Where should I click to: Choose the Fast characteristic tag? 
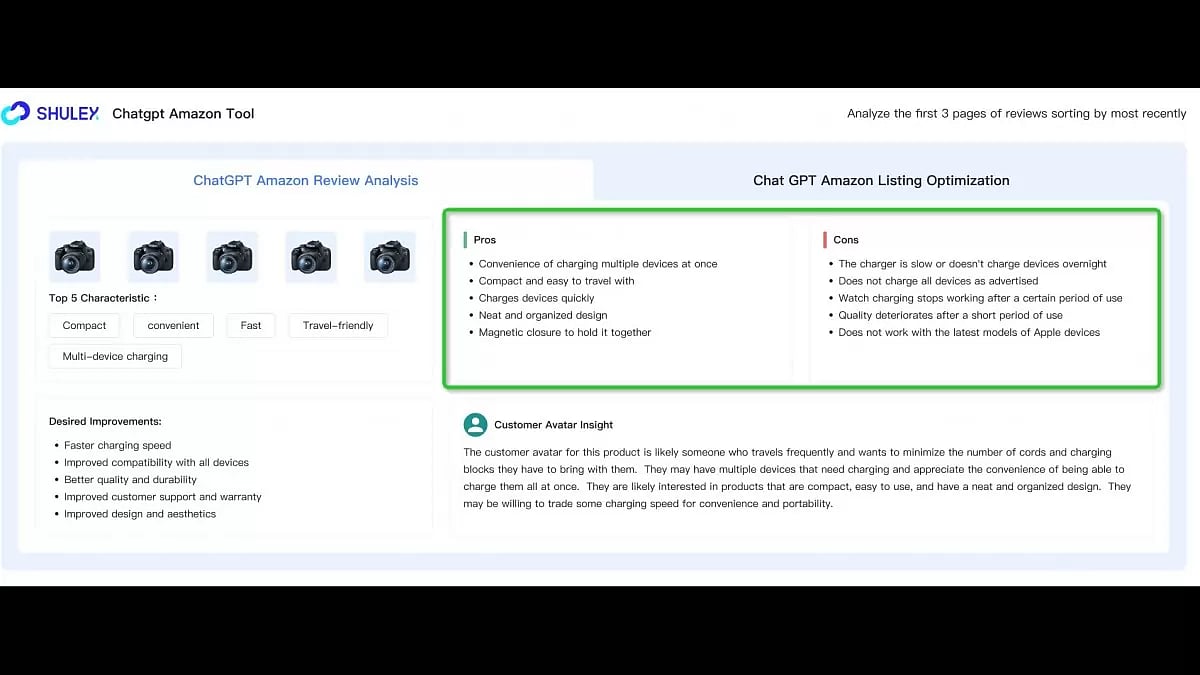[x=251, y=325]
